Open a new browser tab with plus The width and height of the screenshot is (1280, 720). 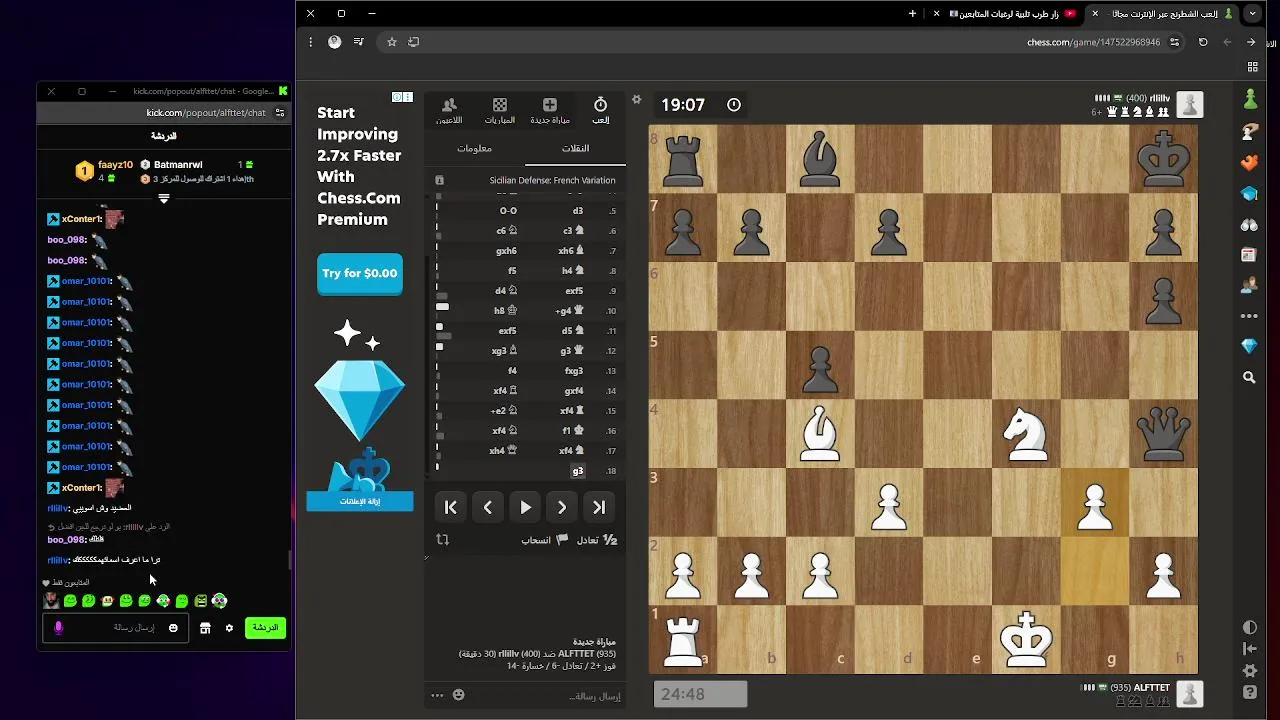(912, 14)
